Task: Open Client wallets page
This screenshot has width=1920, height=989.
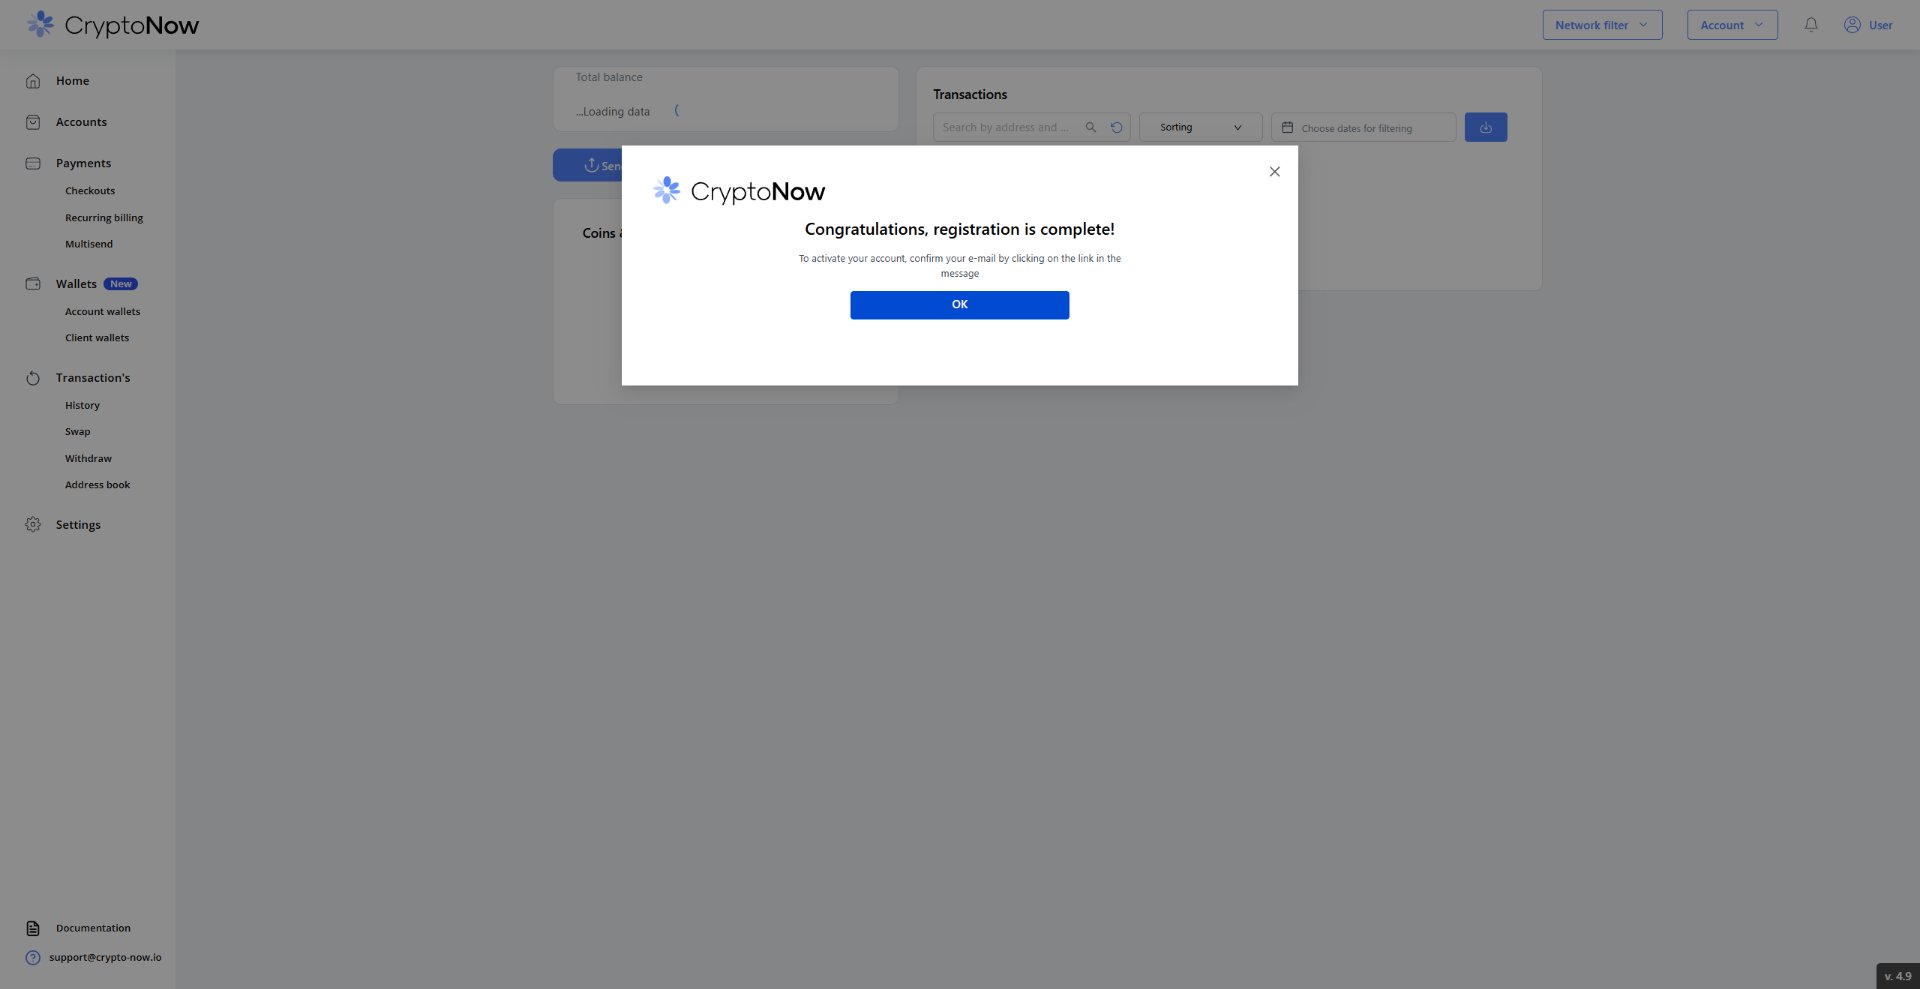Action: click(x=97, y=338)
